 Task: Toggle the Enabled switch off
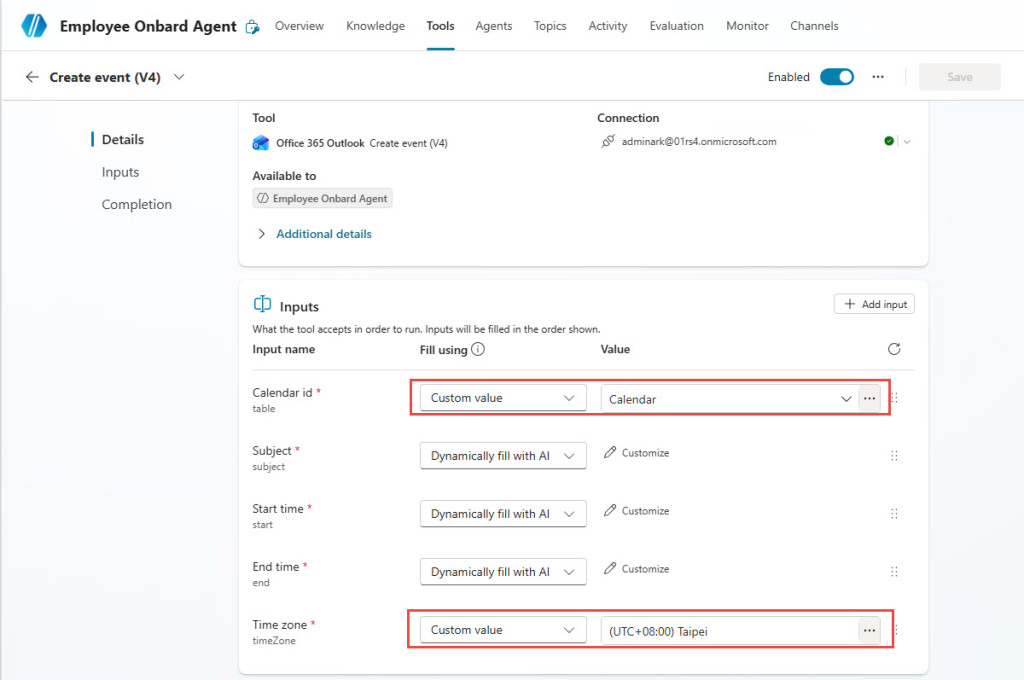tap(837, 77)
